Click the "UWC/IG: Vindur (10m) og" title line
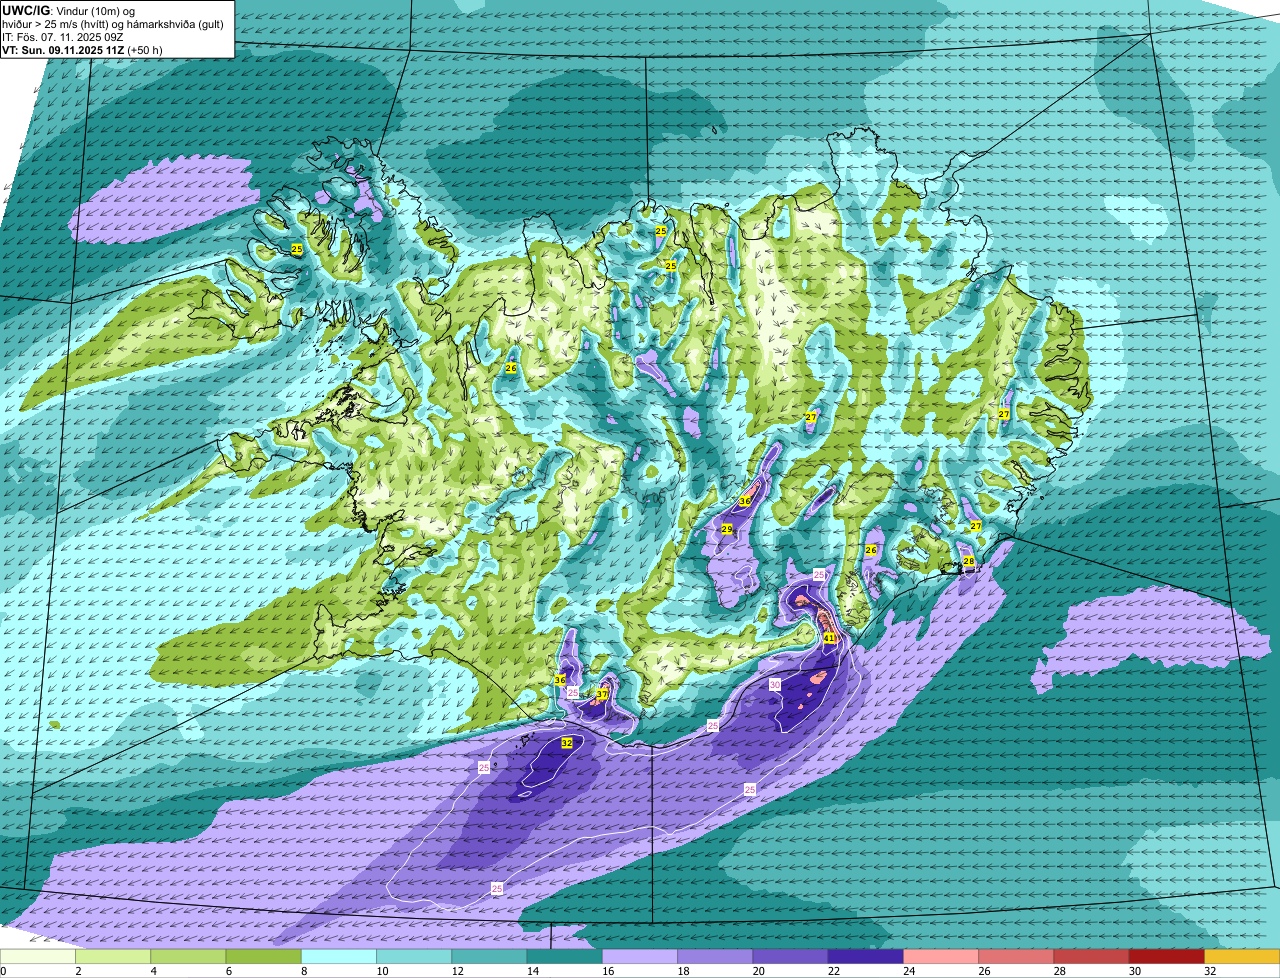1280x978 pixels. [x=68, y=10]
